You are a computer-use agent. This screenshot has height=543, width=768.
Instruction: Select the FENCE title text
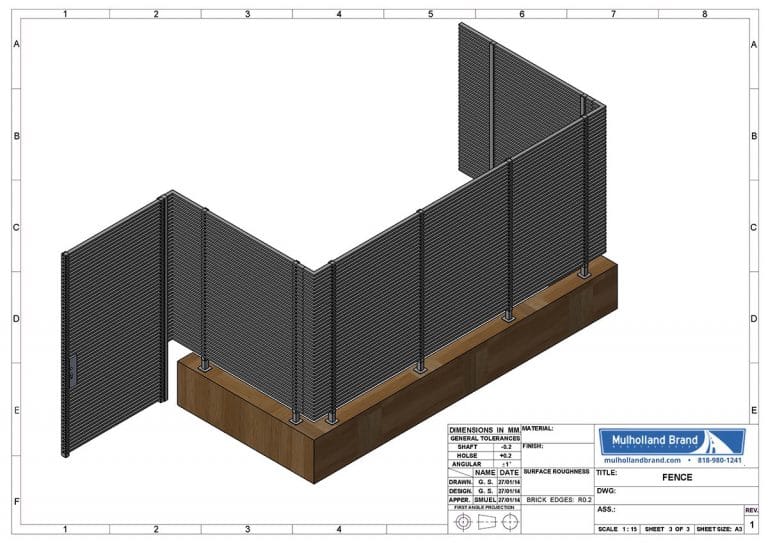click(677, 477)
